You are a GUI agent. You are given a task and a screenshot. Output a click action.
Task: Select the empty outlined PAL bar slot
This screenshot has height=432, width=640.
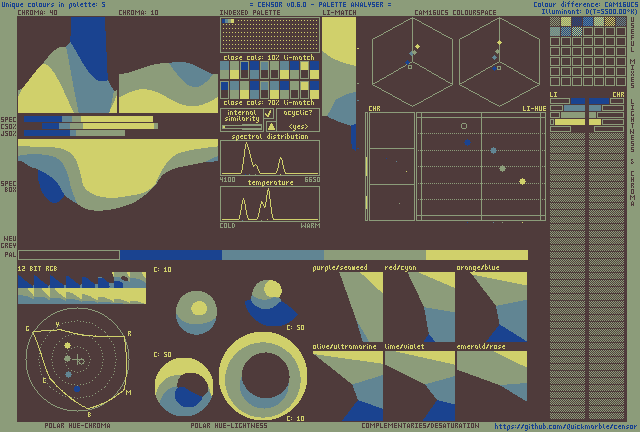coord(69,255)
